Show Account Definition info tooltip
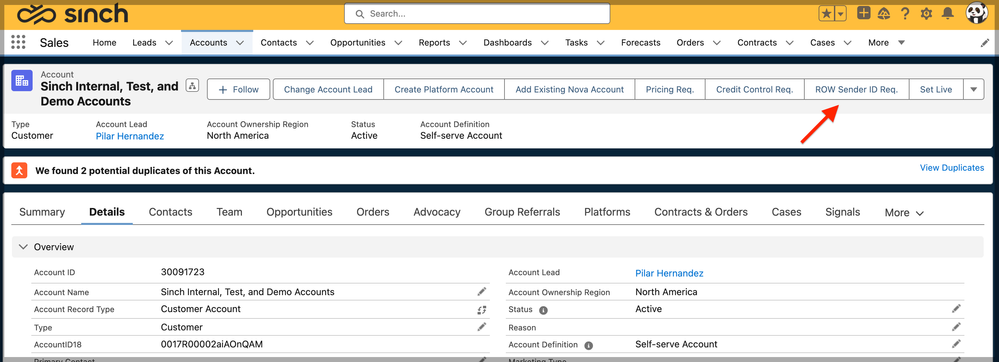Viewport: 999px width, 362px height. [589, 345]
